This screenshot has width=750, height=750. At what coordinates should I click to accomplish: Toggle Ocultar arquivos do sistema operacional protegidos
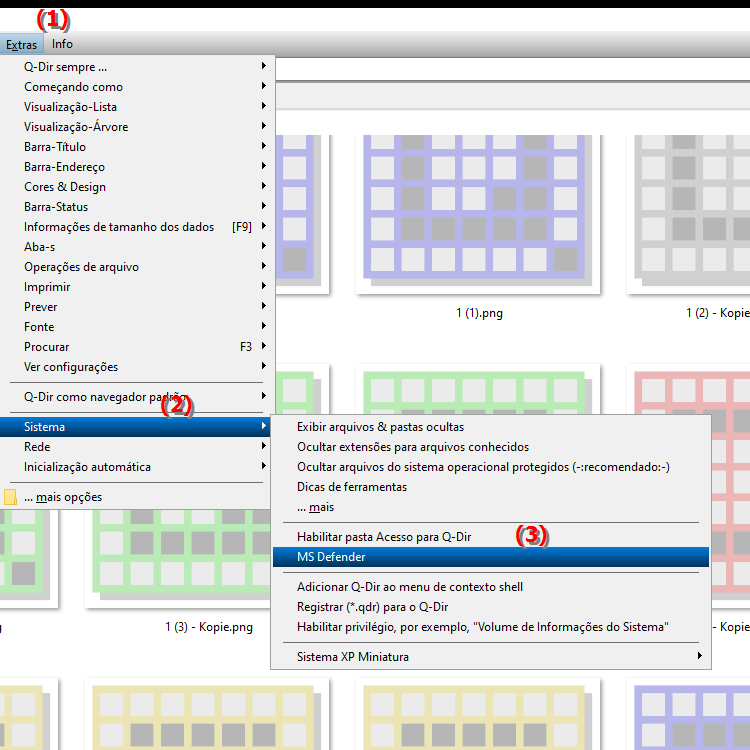(491, 467)
